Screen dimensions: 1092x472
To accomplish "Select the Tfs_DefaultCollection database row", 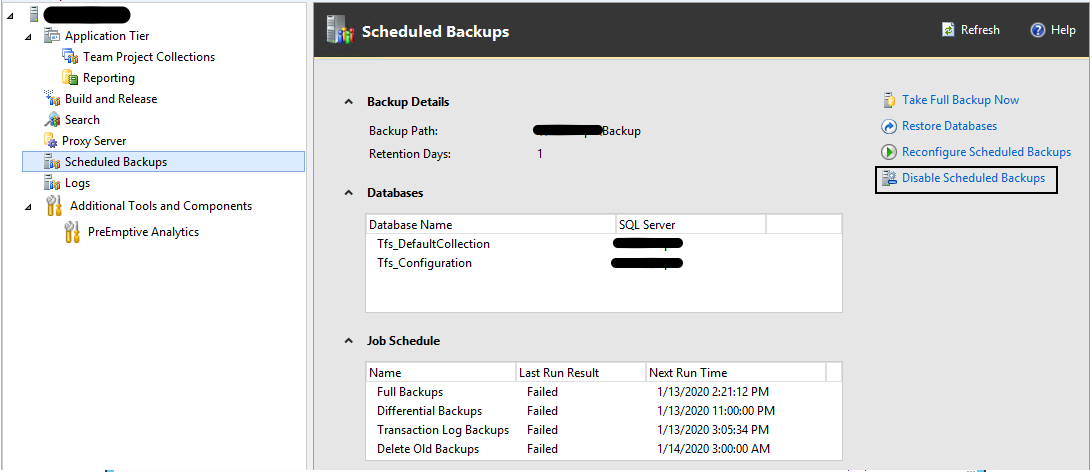I will (x=604, y=244).
